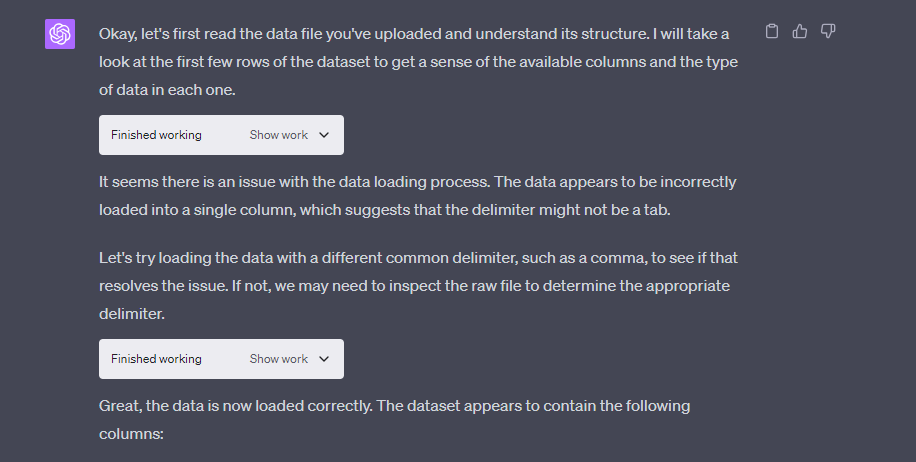The image size is (916, 462).
Task: Give the response a thumbs up
Action: pyautogui.click(x=799, y=32)
